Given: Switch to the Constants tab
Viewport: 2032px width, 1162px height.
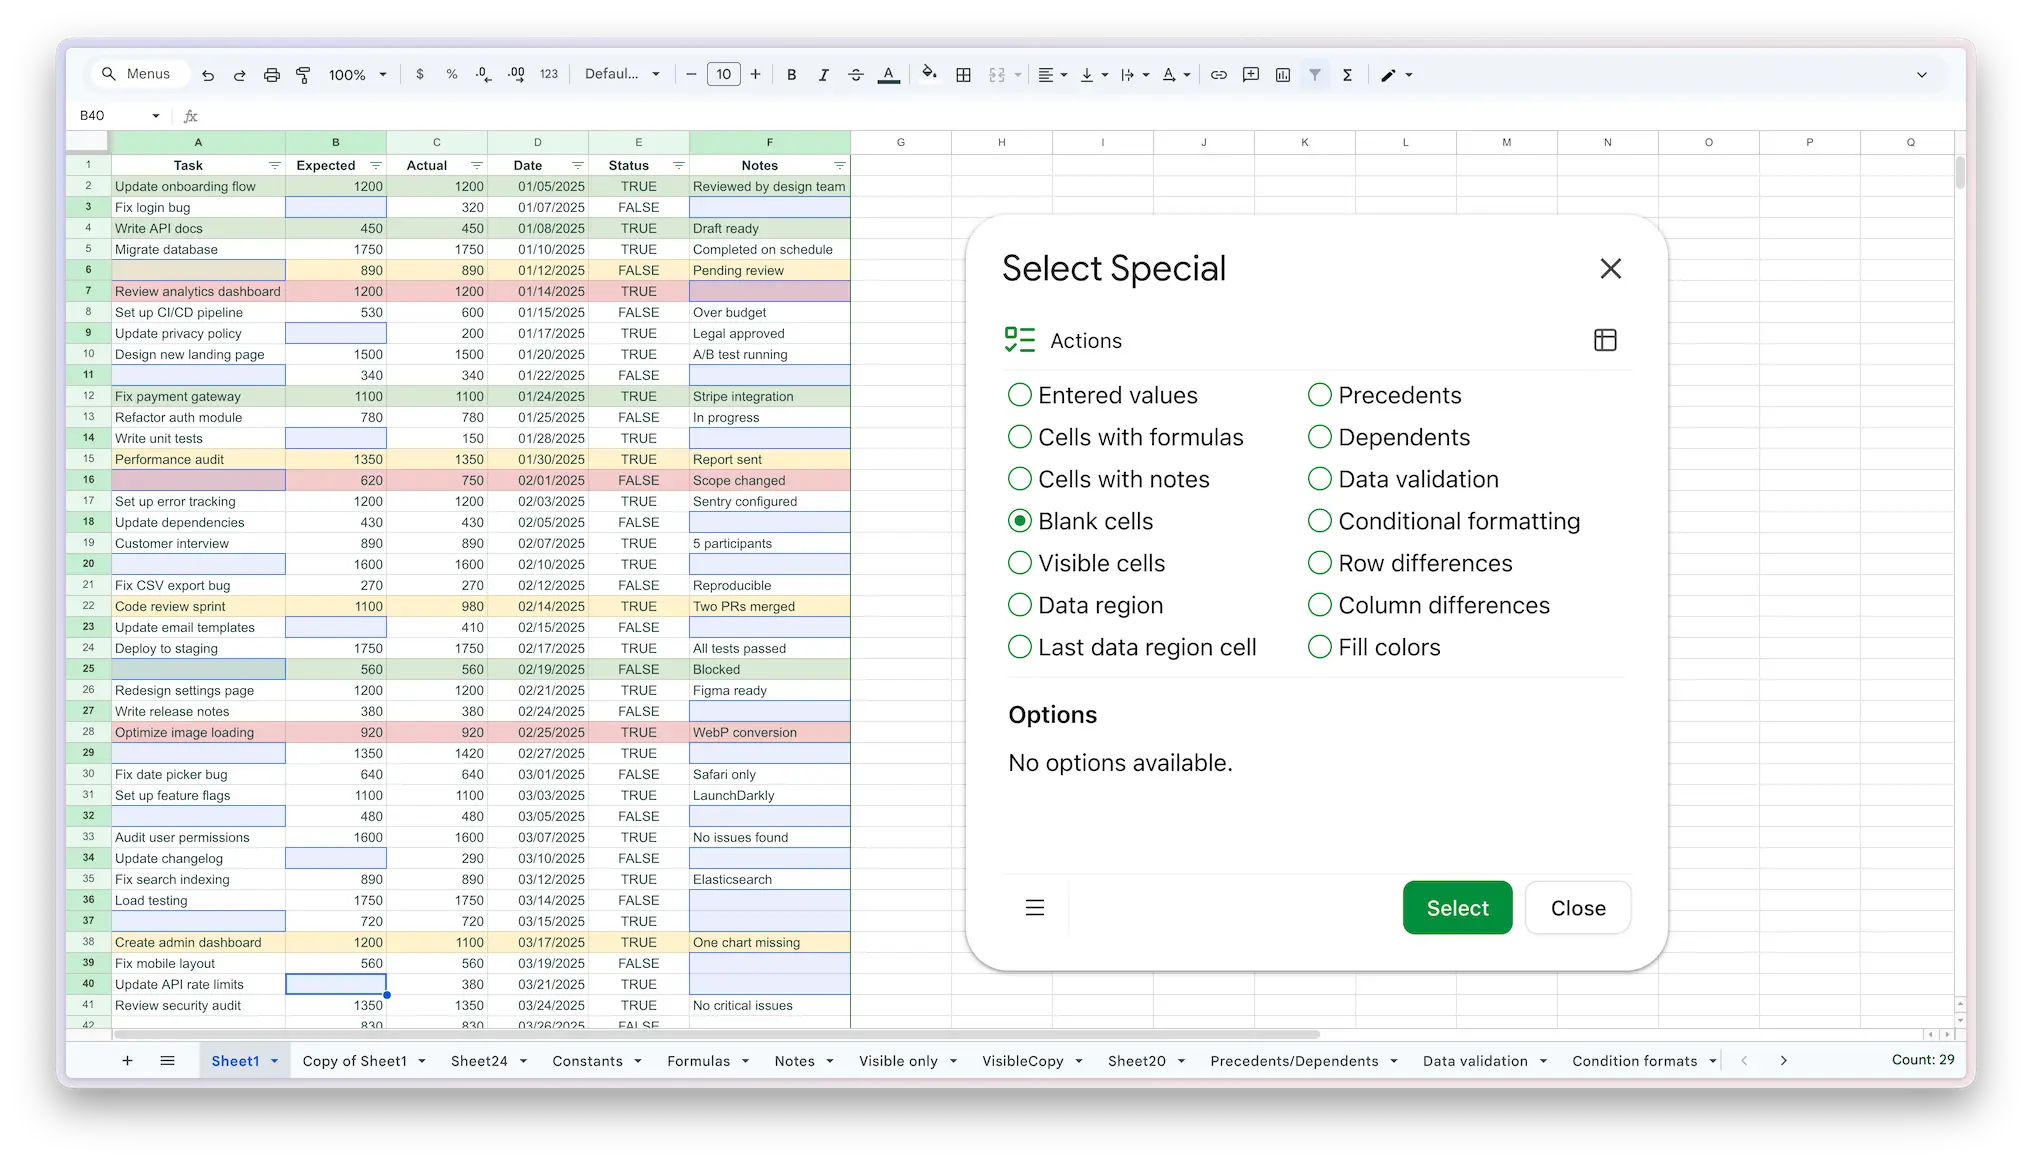Looking at the screenshot, I should coord(587,1061).
